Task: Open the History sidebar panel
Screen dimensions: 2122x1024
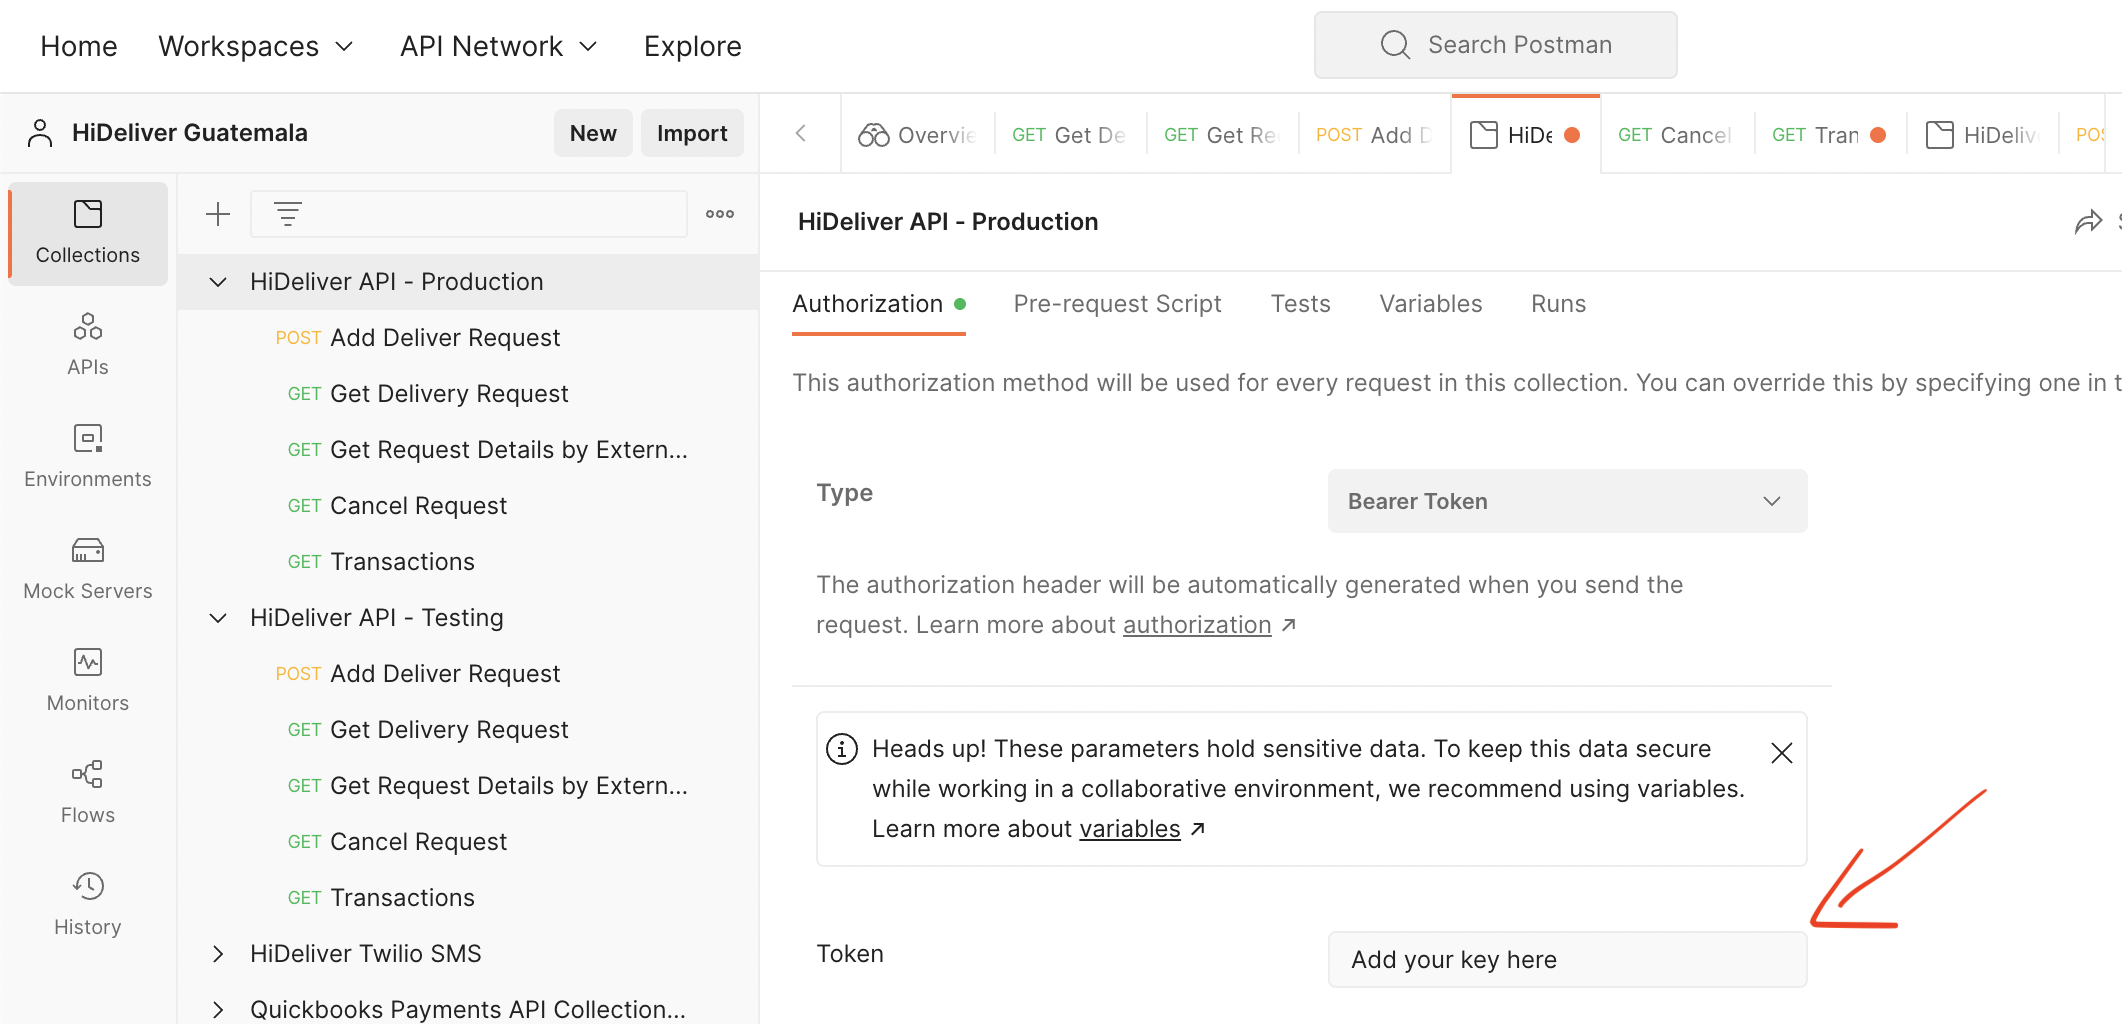Action: click(x=88, y=905)
